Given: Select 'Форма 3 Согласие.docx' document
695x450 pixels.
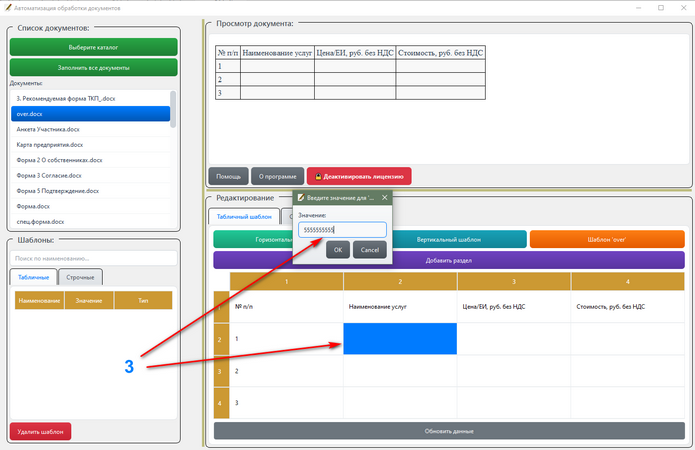Looking at the screenshot, I should click(x=90, y=176).
